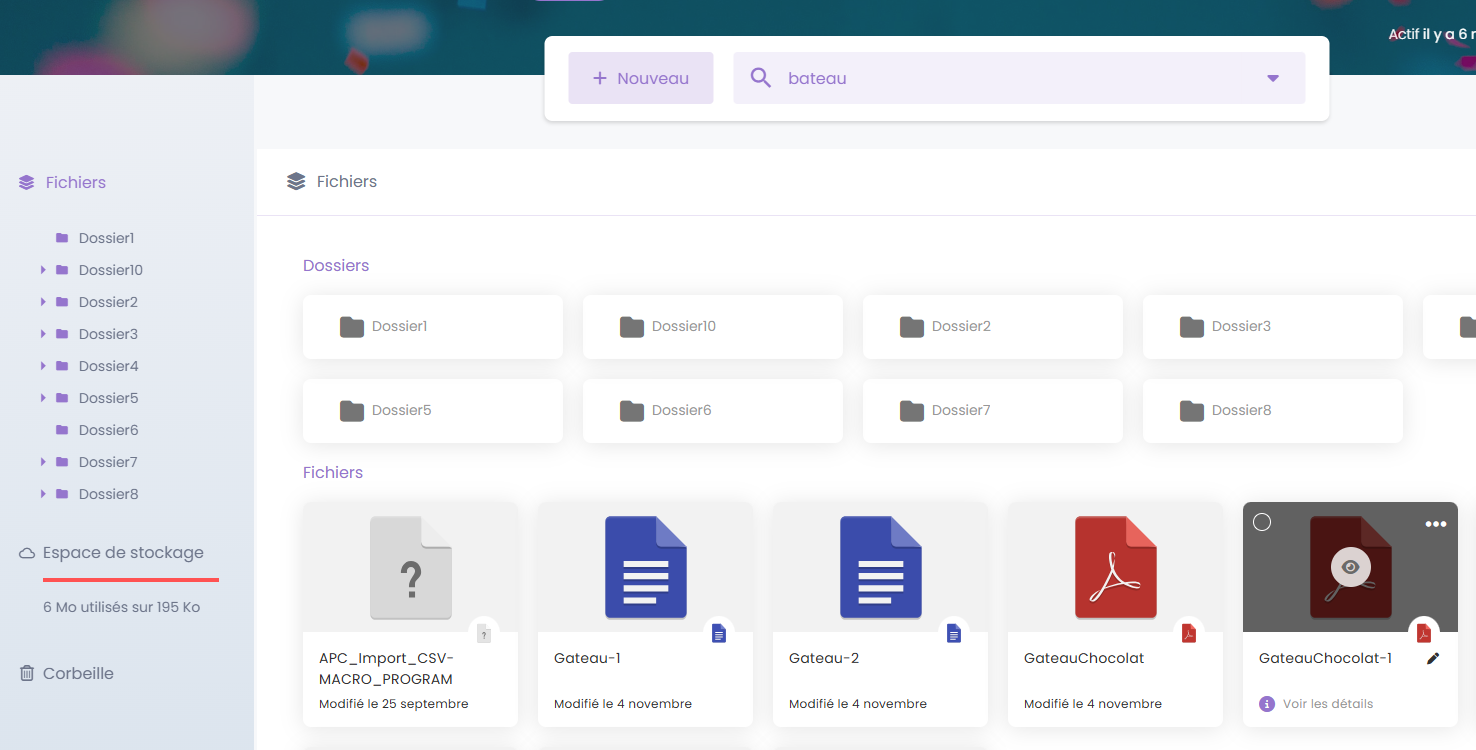Click the info icon beside Voir les détails
This screenshot has width=1476, height=750.
pyautogui.click(x=1267, y=704)
